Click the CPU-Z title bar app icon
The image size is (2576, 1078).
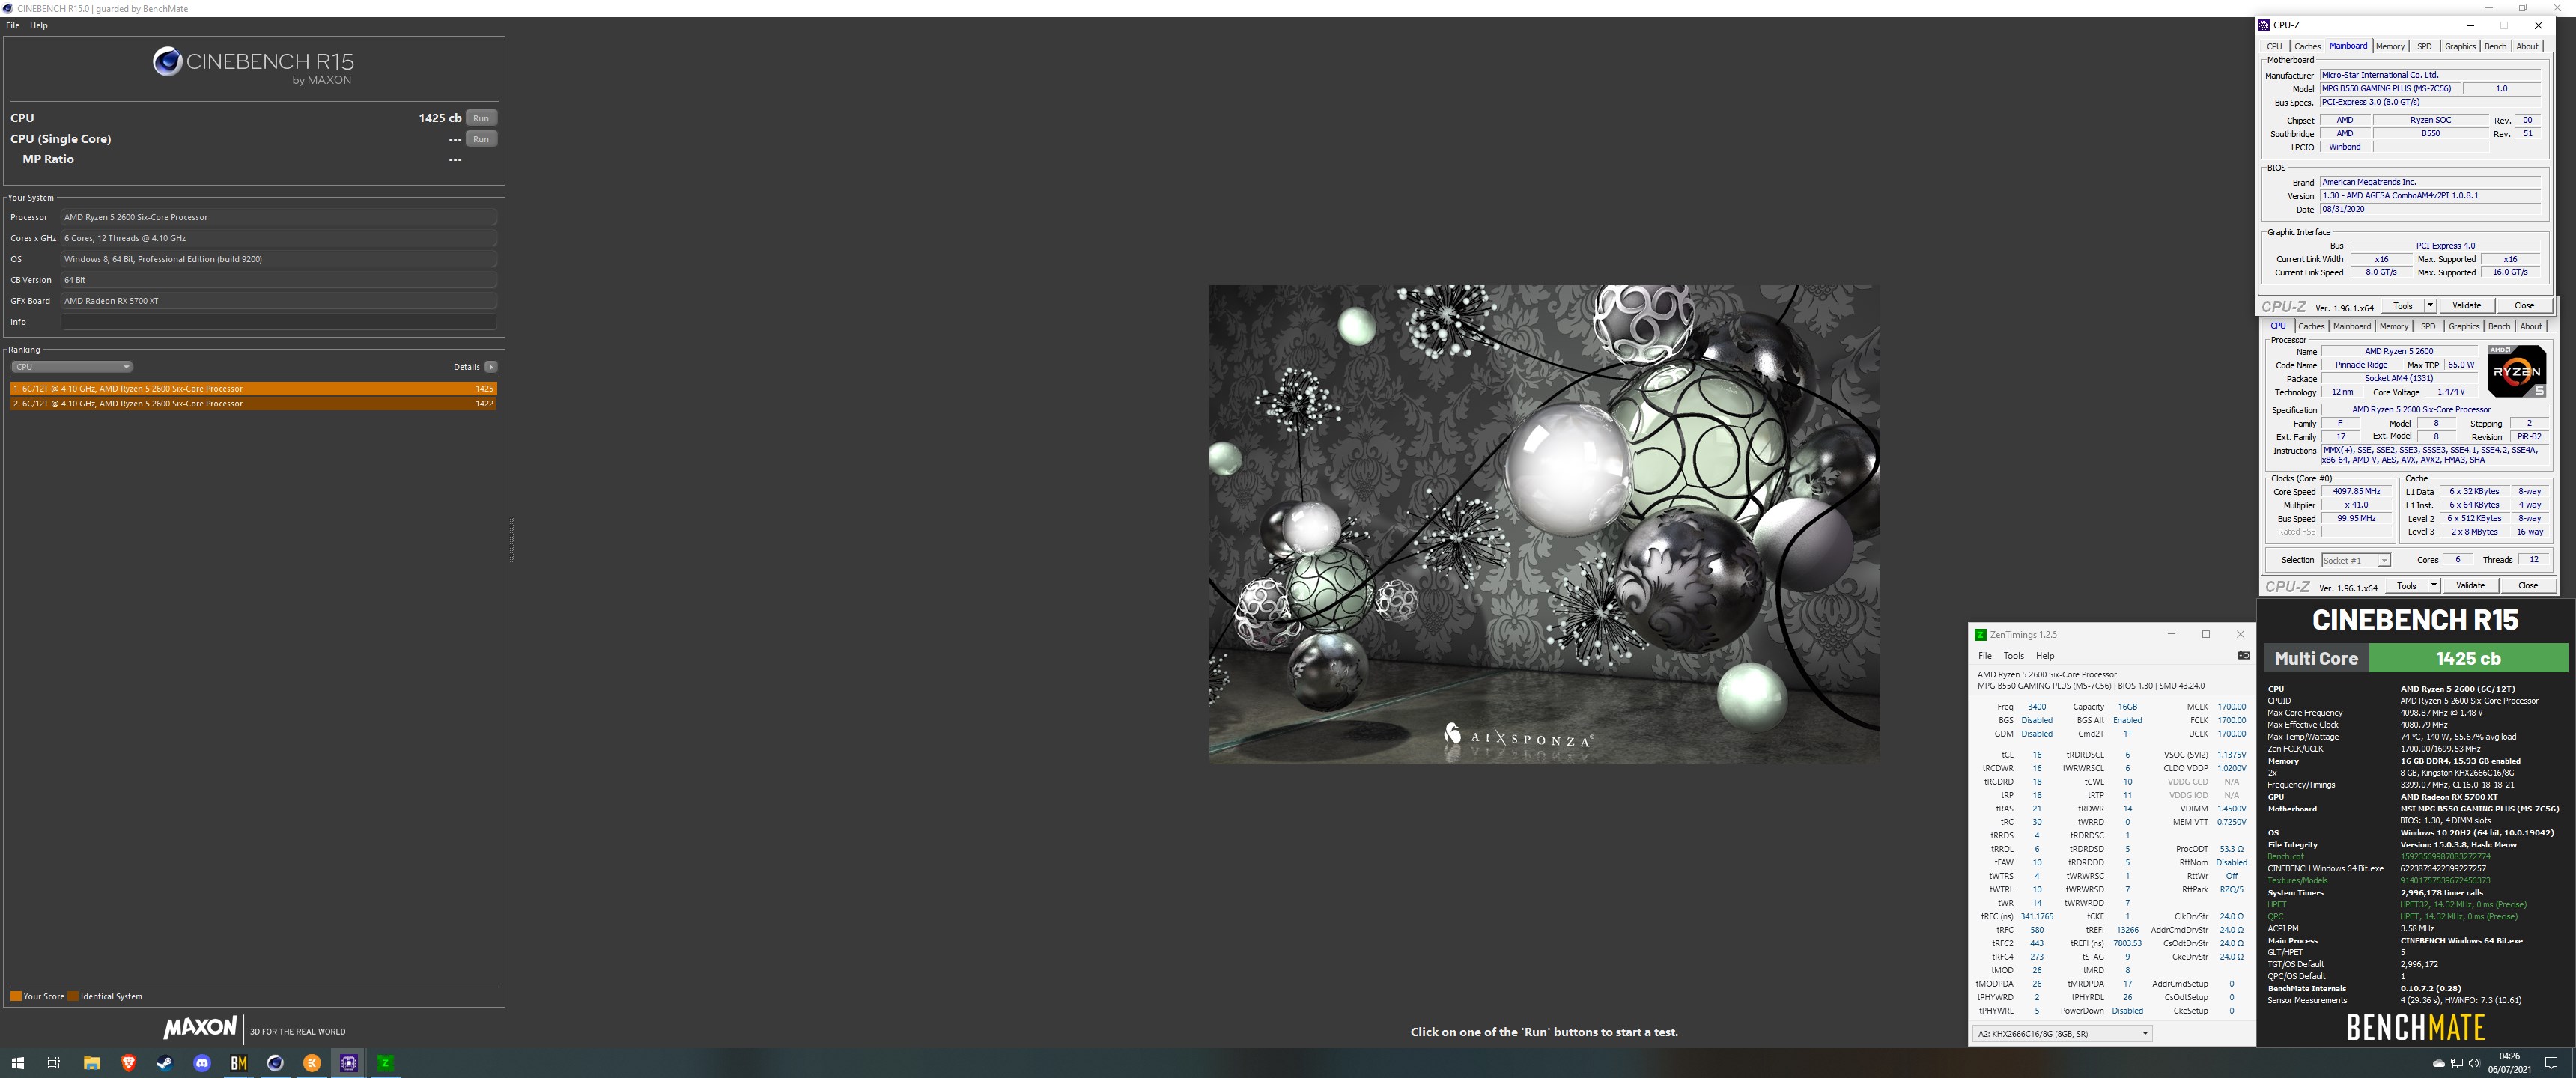click(x=2264, y=25)
